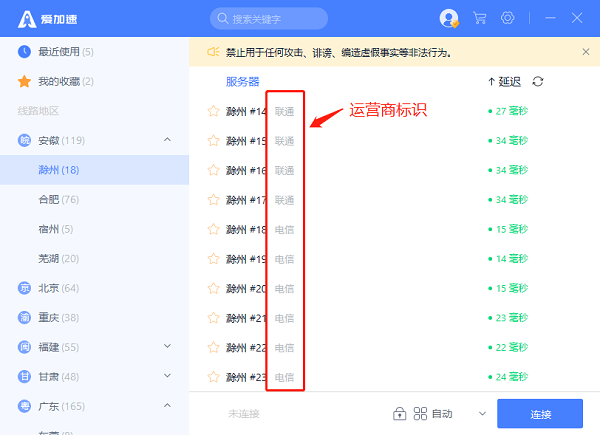Open the 自动 mode dropdown arrow
This screenshot has height=435, width=600.
pyautogui.click(x=483, y=414)
